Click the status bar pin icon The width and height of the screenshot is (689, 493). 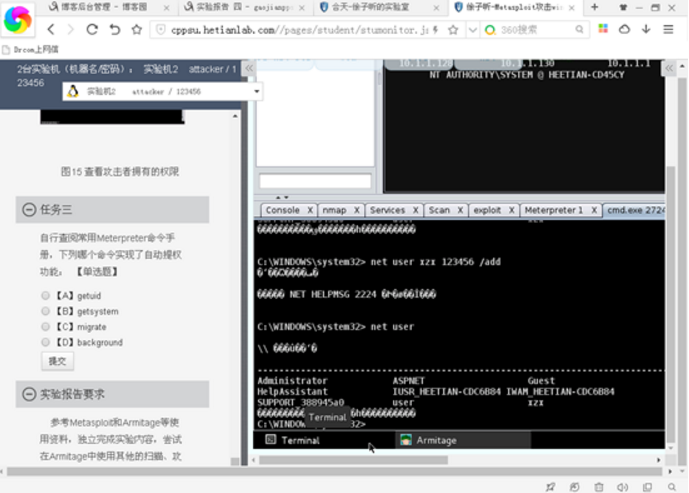[550, 487]
